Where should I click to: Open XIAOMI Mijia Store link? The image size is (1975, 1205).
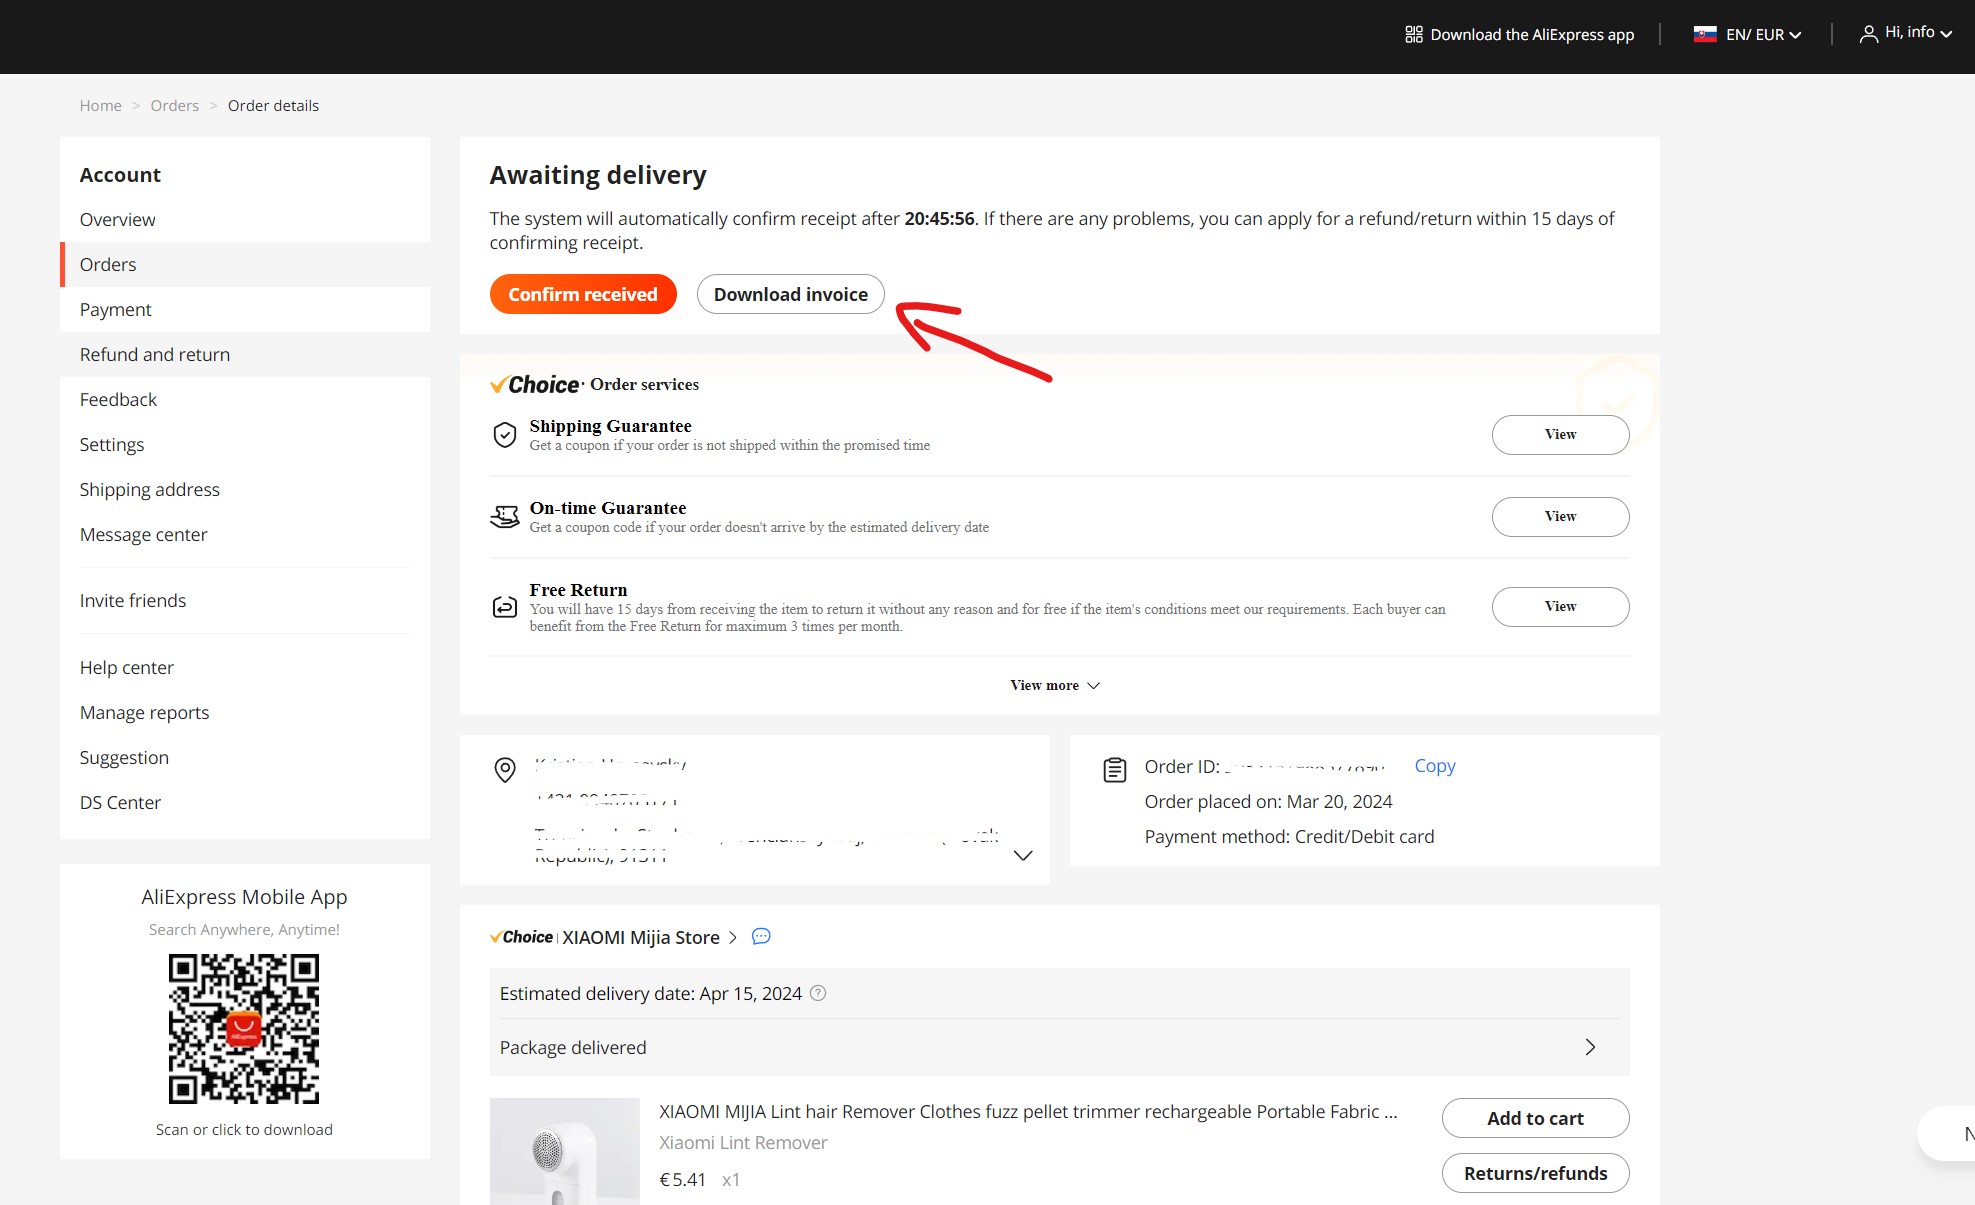[x=641, y=937]
